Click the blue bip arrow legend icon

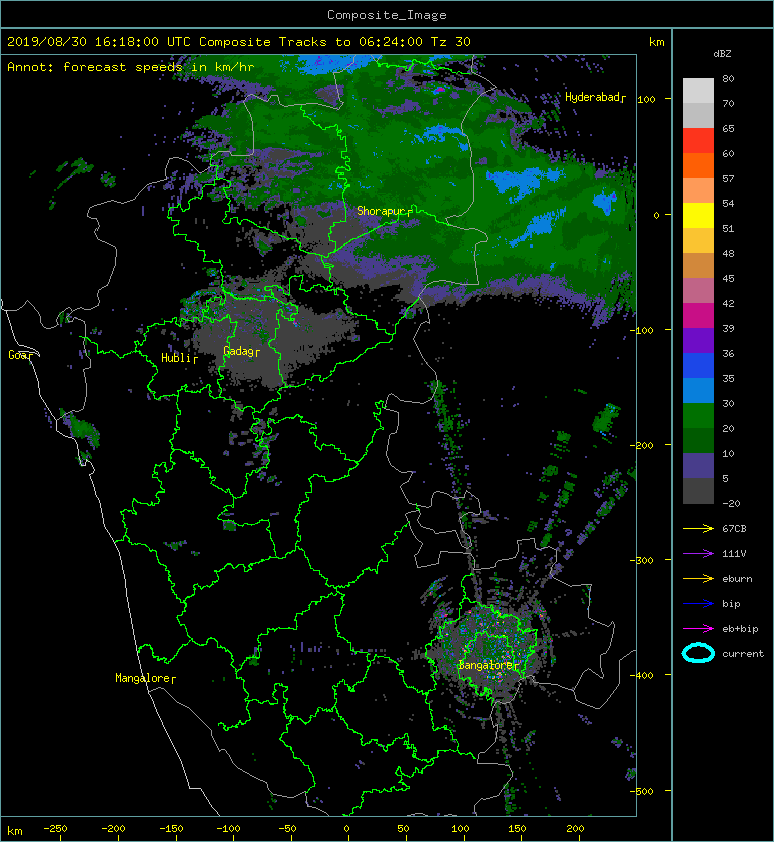point(698,604)
